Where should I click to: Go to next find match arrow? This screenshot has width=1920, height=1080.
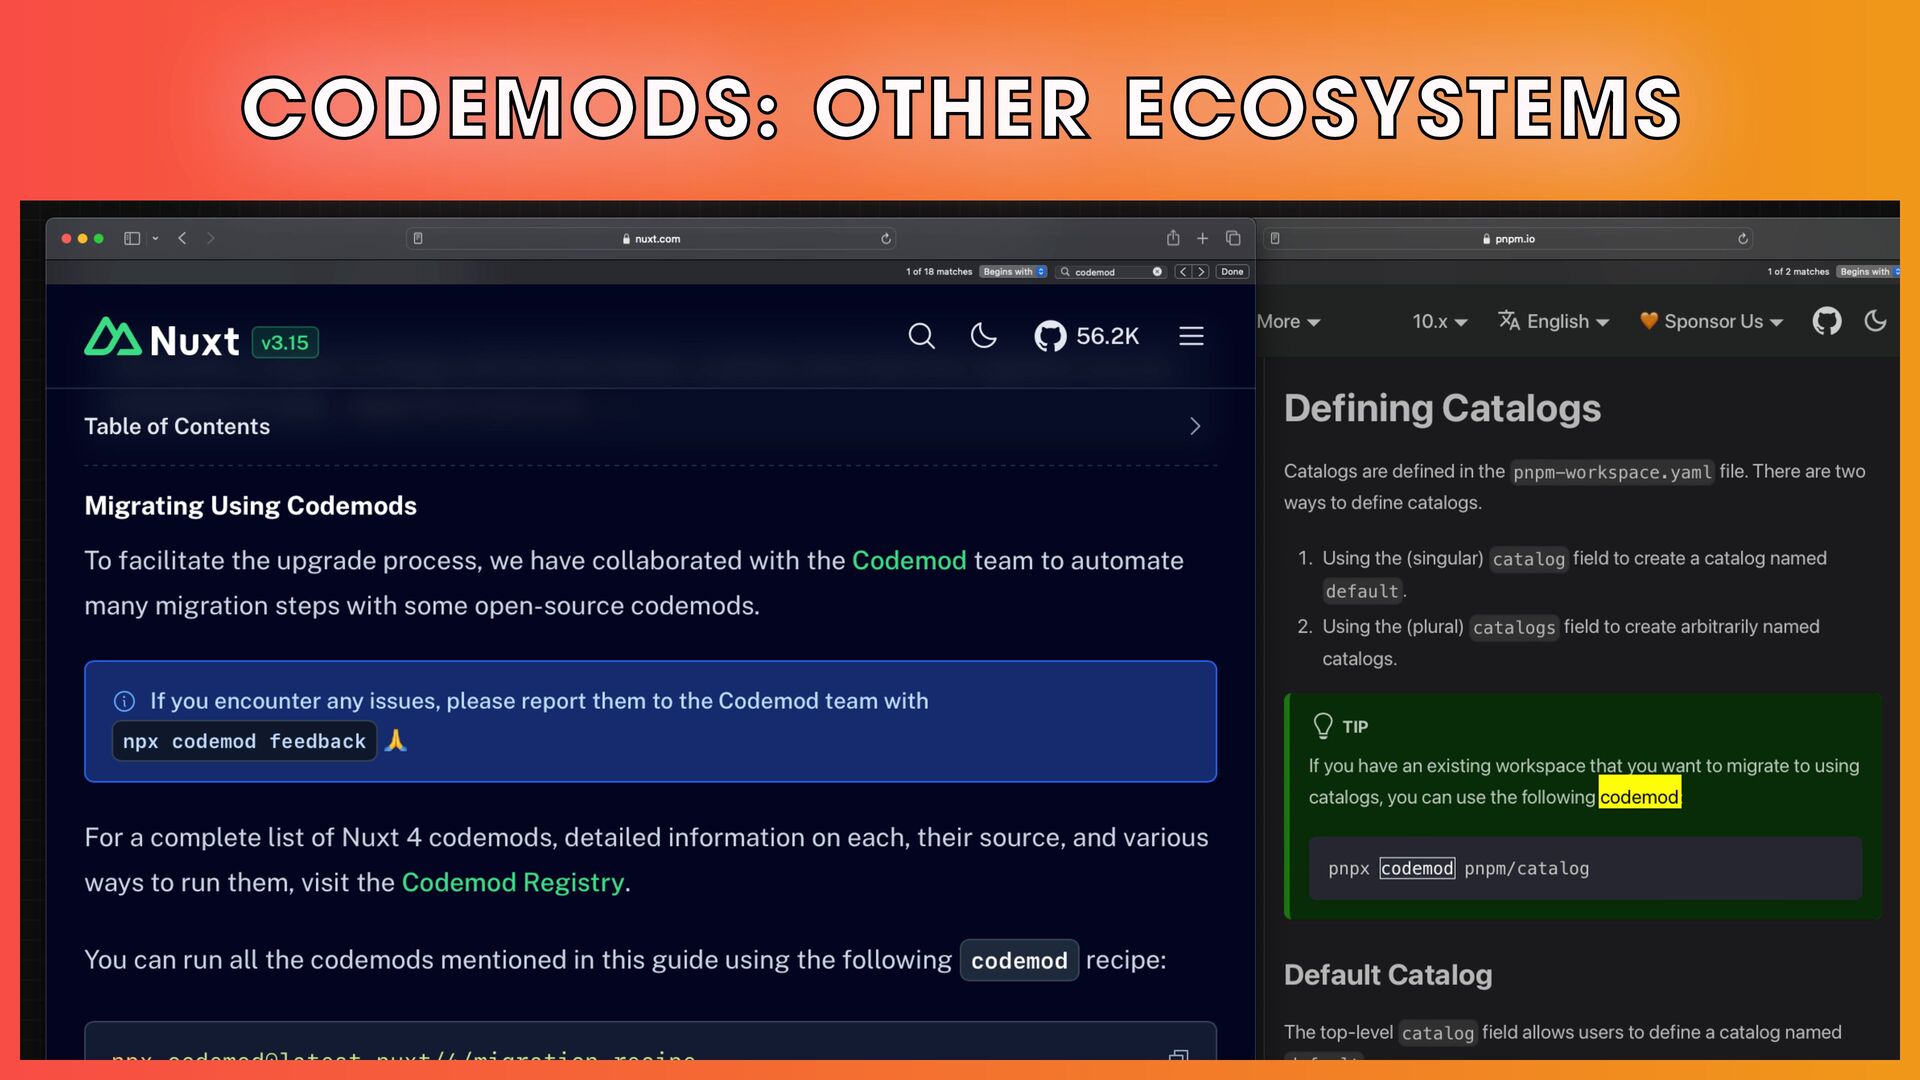coord(1201,272)
